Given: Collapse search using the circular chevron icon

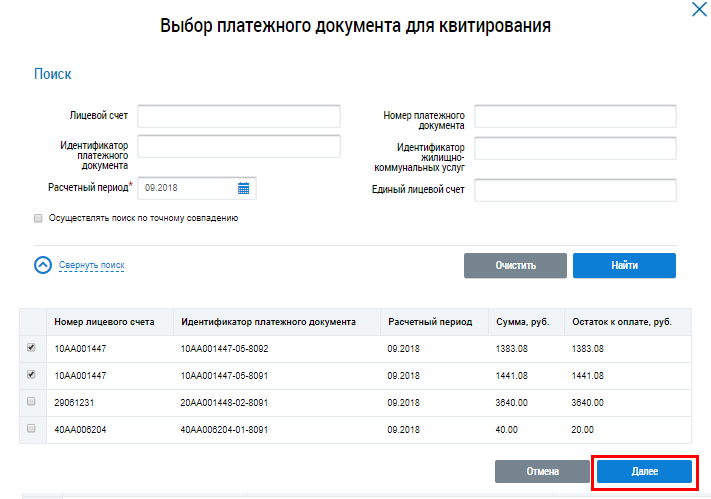Looking at the screenshot, I should point(43,265).
